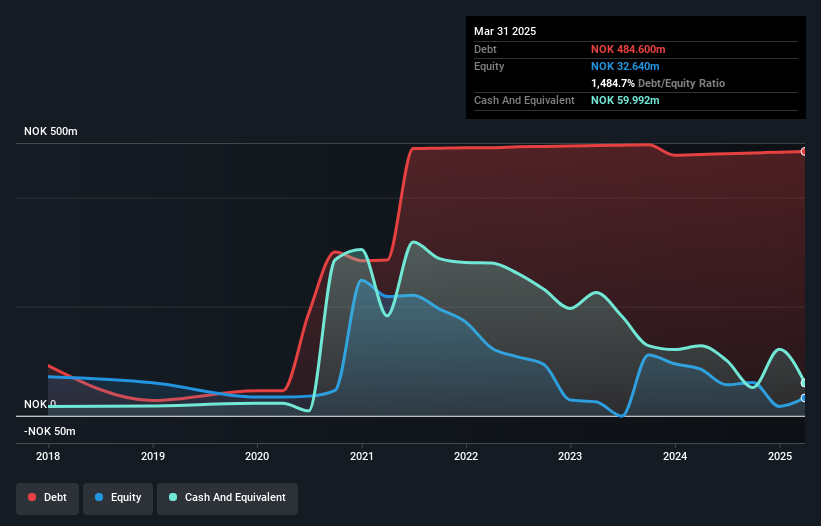Click the Equity label in tooltip
Viewport: 821px width, 526px height.
pyautogui.click(x=489, y=66)
